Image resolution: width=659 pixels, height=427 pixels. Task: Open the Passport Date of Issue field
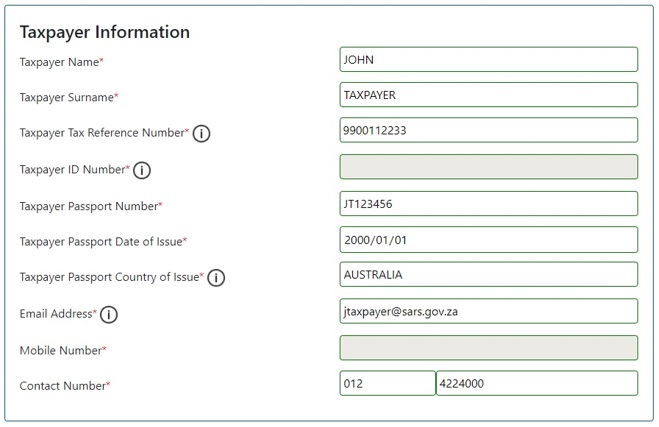[x=488, y=240]
